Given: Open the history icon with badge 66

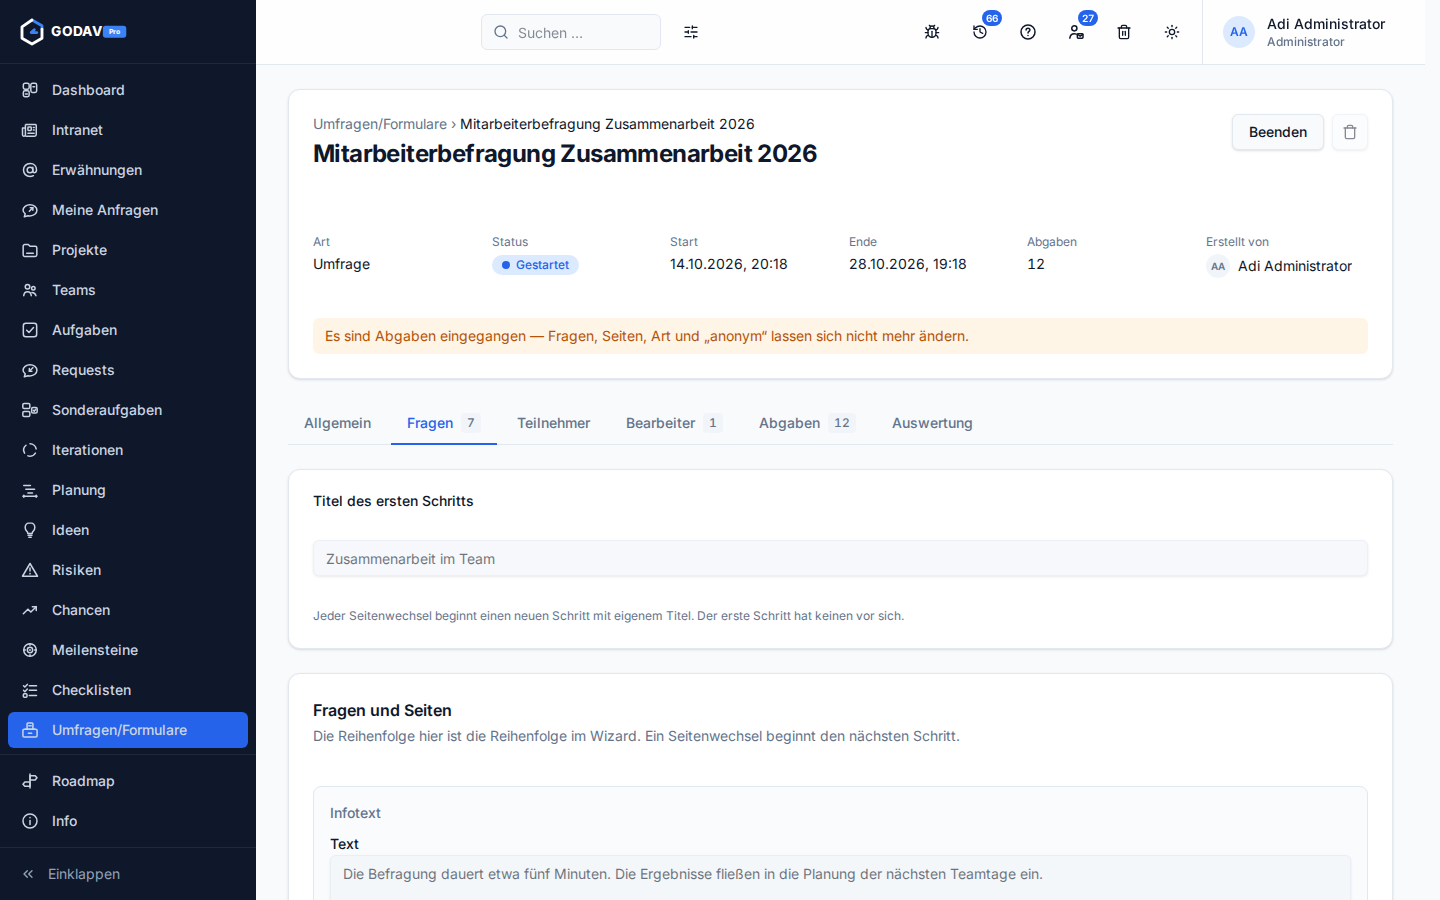Looking at the screenshot, I should [980, 32].
